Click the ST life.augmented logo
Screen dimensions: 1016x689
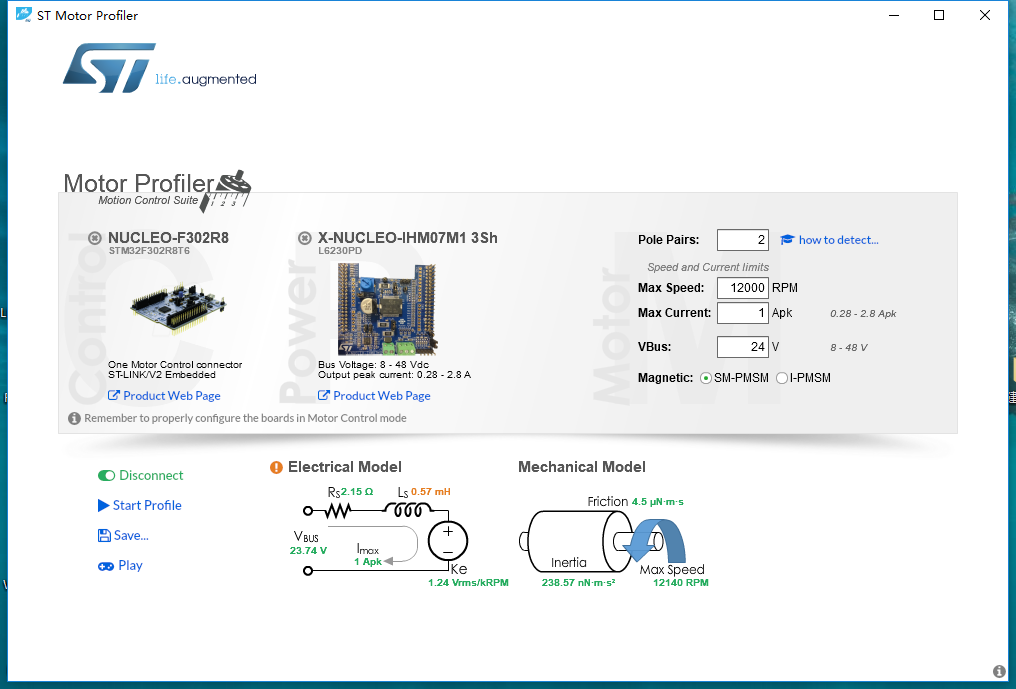click(110, 66)
